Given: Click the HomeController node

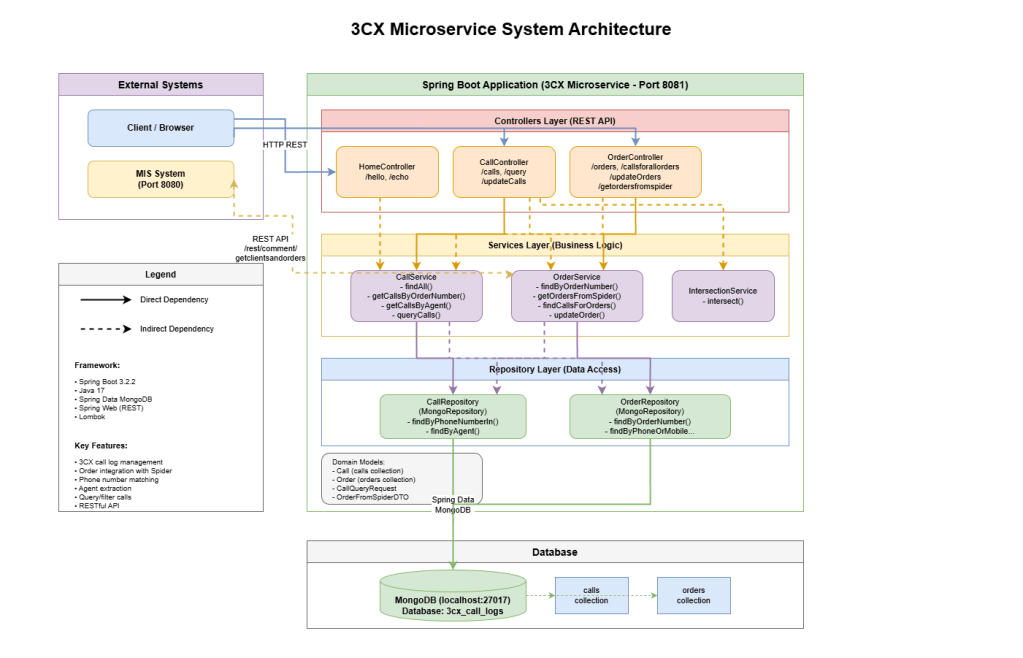Looking at the screenshot, I should [386, 172].
